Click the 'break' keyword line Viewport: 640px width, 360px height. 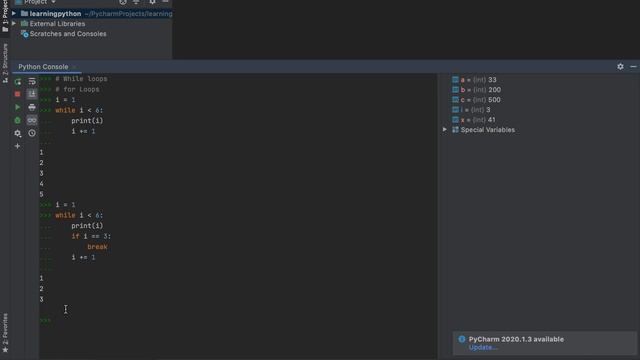pyautogui.click(x=97, y=247)
